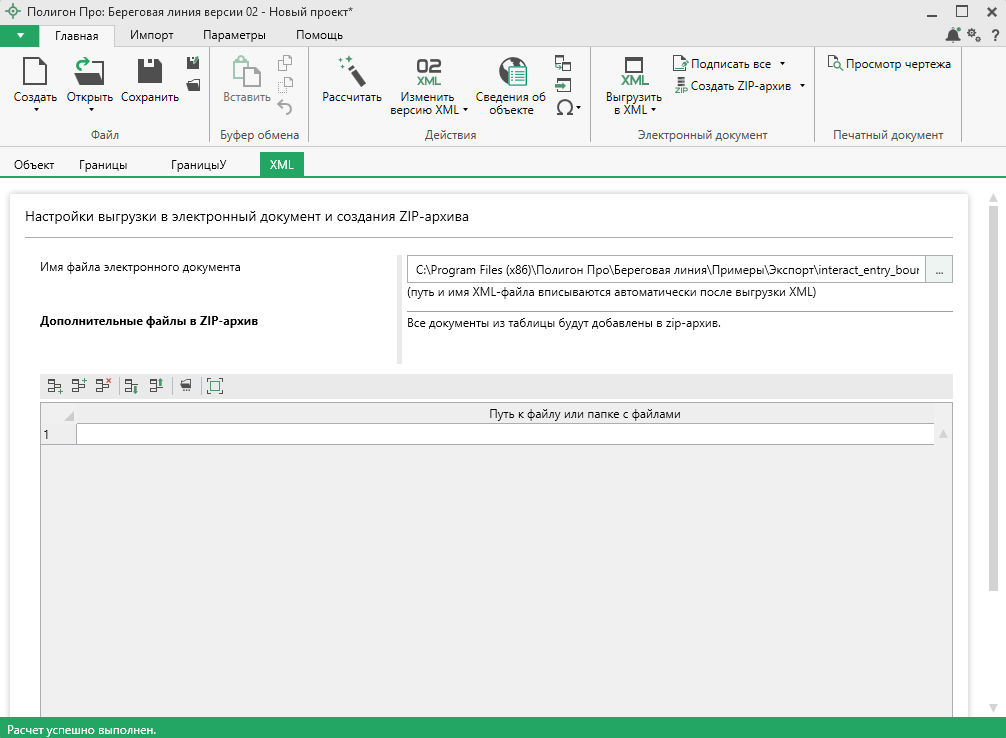Expand the Подписать все dropdown arrow
Screen dimensions: 1006x738
click(782, 64)
